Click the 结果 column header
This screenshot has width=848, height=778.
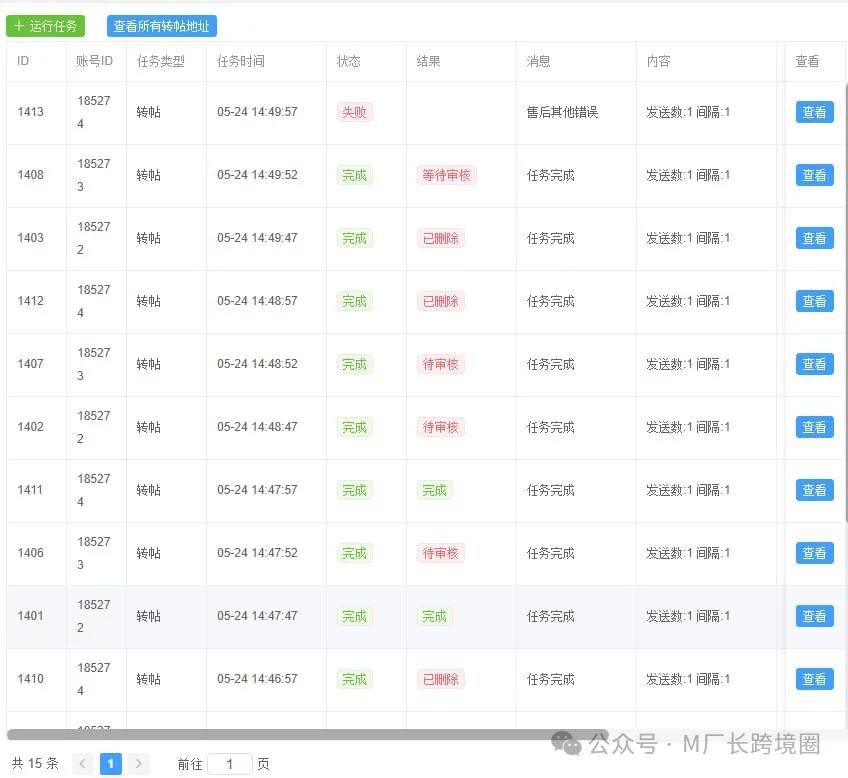pos(429,61)
